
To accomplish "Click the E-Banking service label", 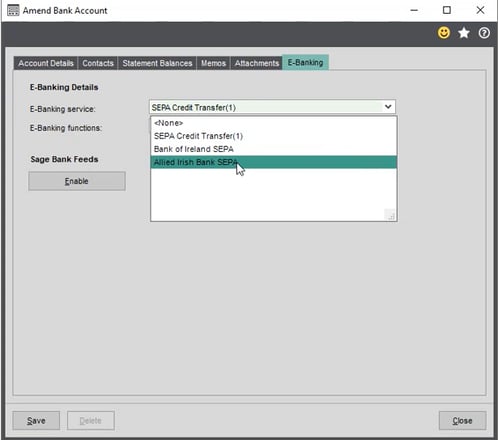I will pyautogui.click(x=63, y=109).
